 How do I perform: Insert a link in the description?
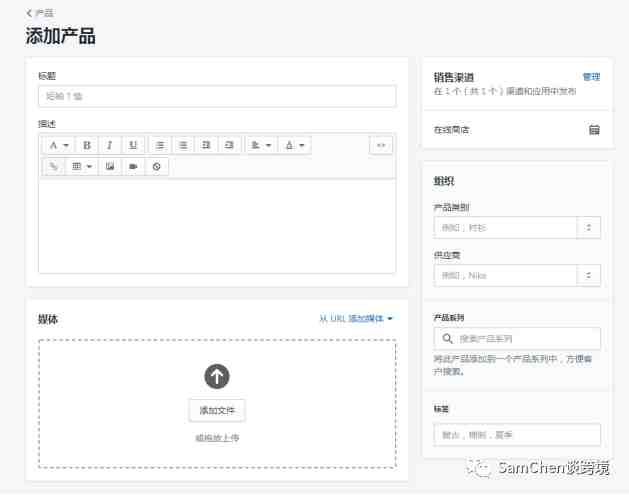pos(53,166)
